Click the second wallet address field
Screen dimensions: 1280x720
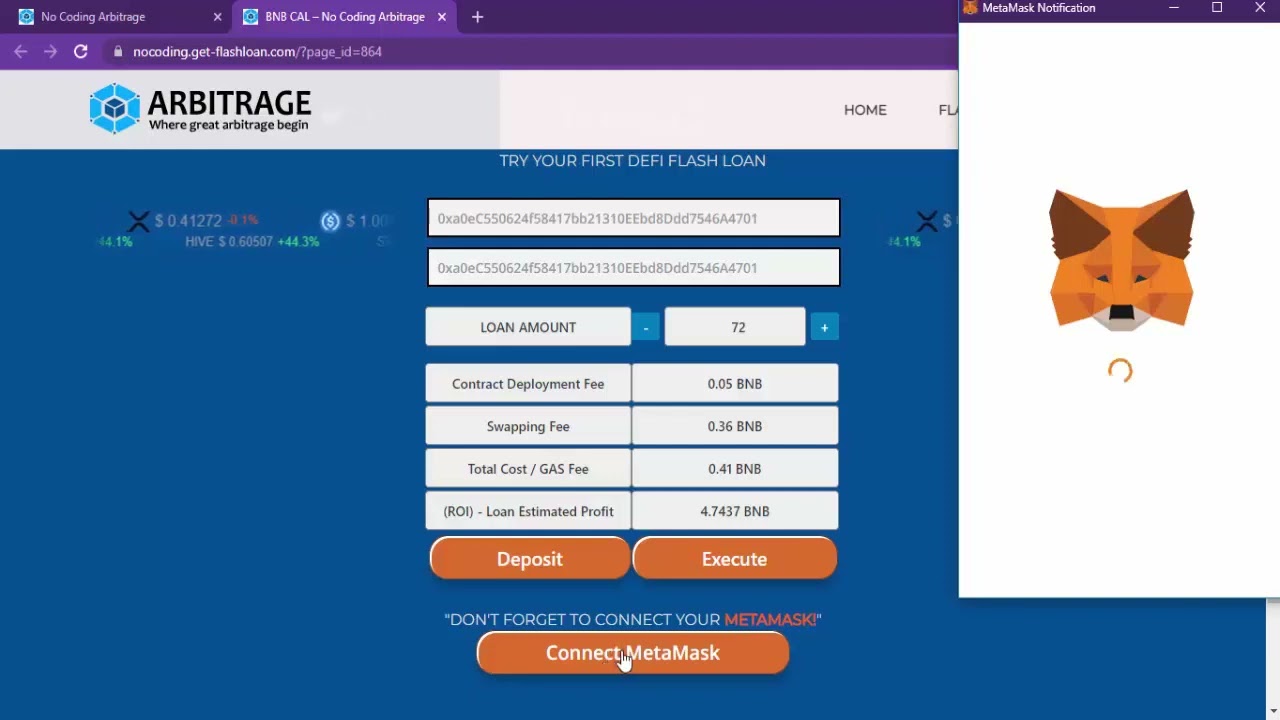coord(634,268)
